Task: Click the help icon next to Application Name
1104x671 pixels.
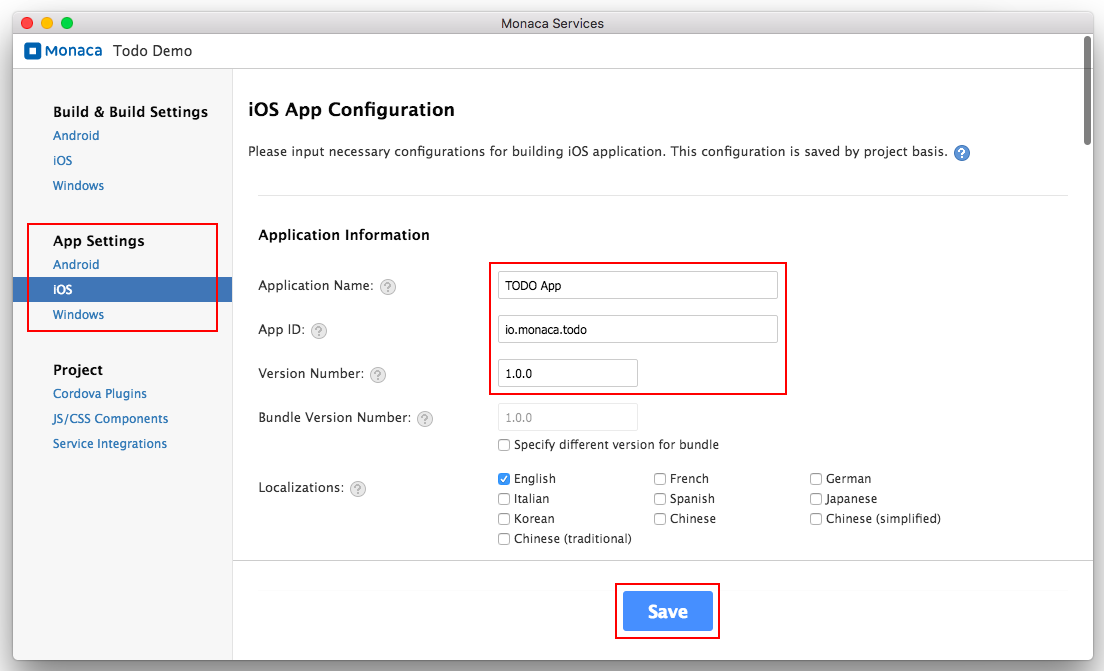Action: point(388,287)
